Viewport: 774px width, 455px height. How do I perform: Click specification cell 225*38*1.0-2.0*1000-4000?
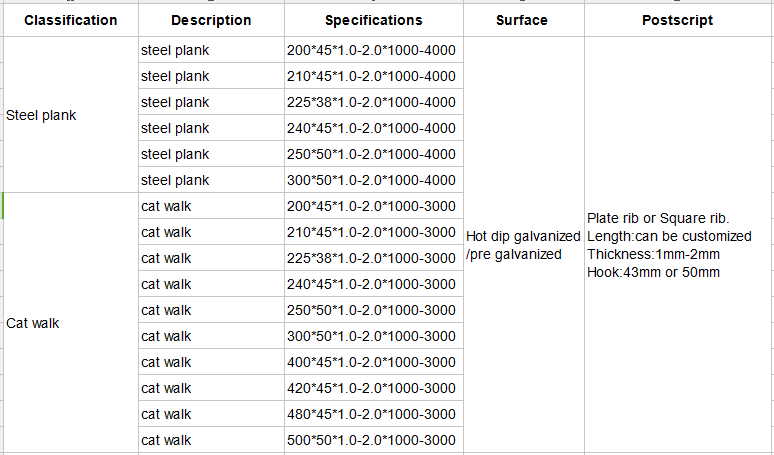[x=373, y=102]
